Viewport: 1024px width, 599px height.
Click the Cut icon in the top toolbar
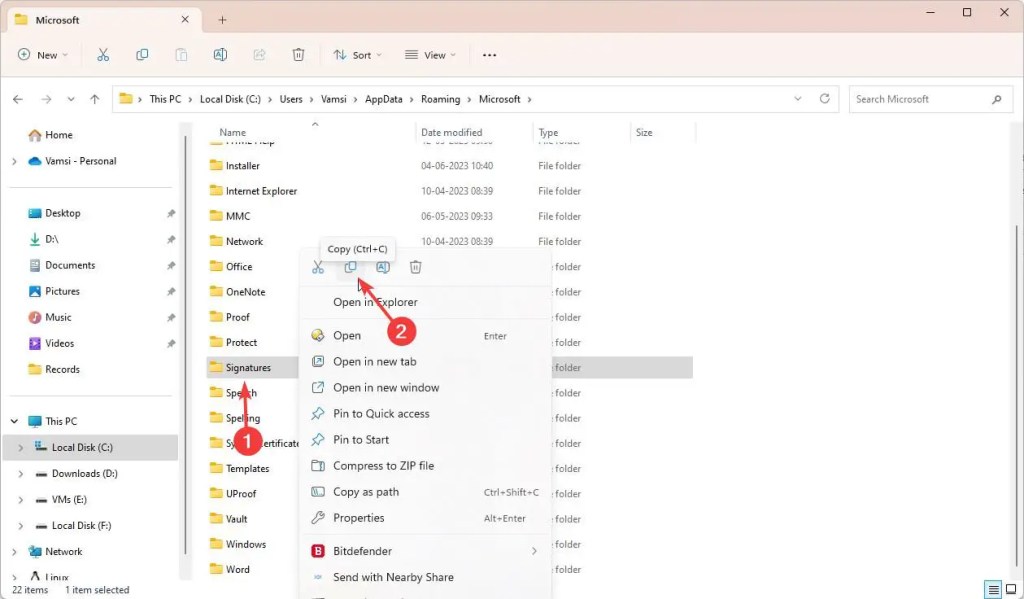(x=103, y=55)
